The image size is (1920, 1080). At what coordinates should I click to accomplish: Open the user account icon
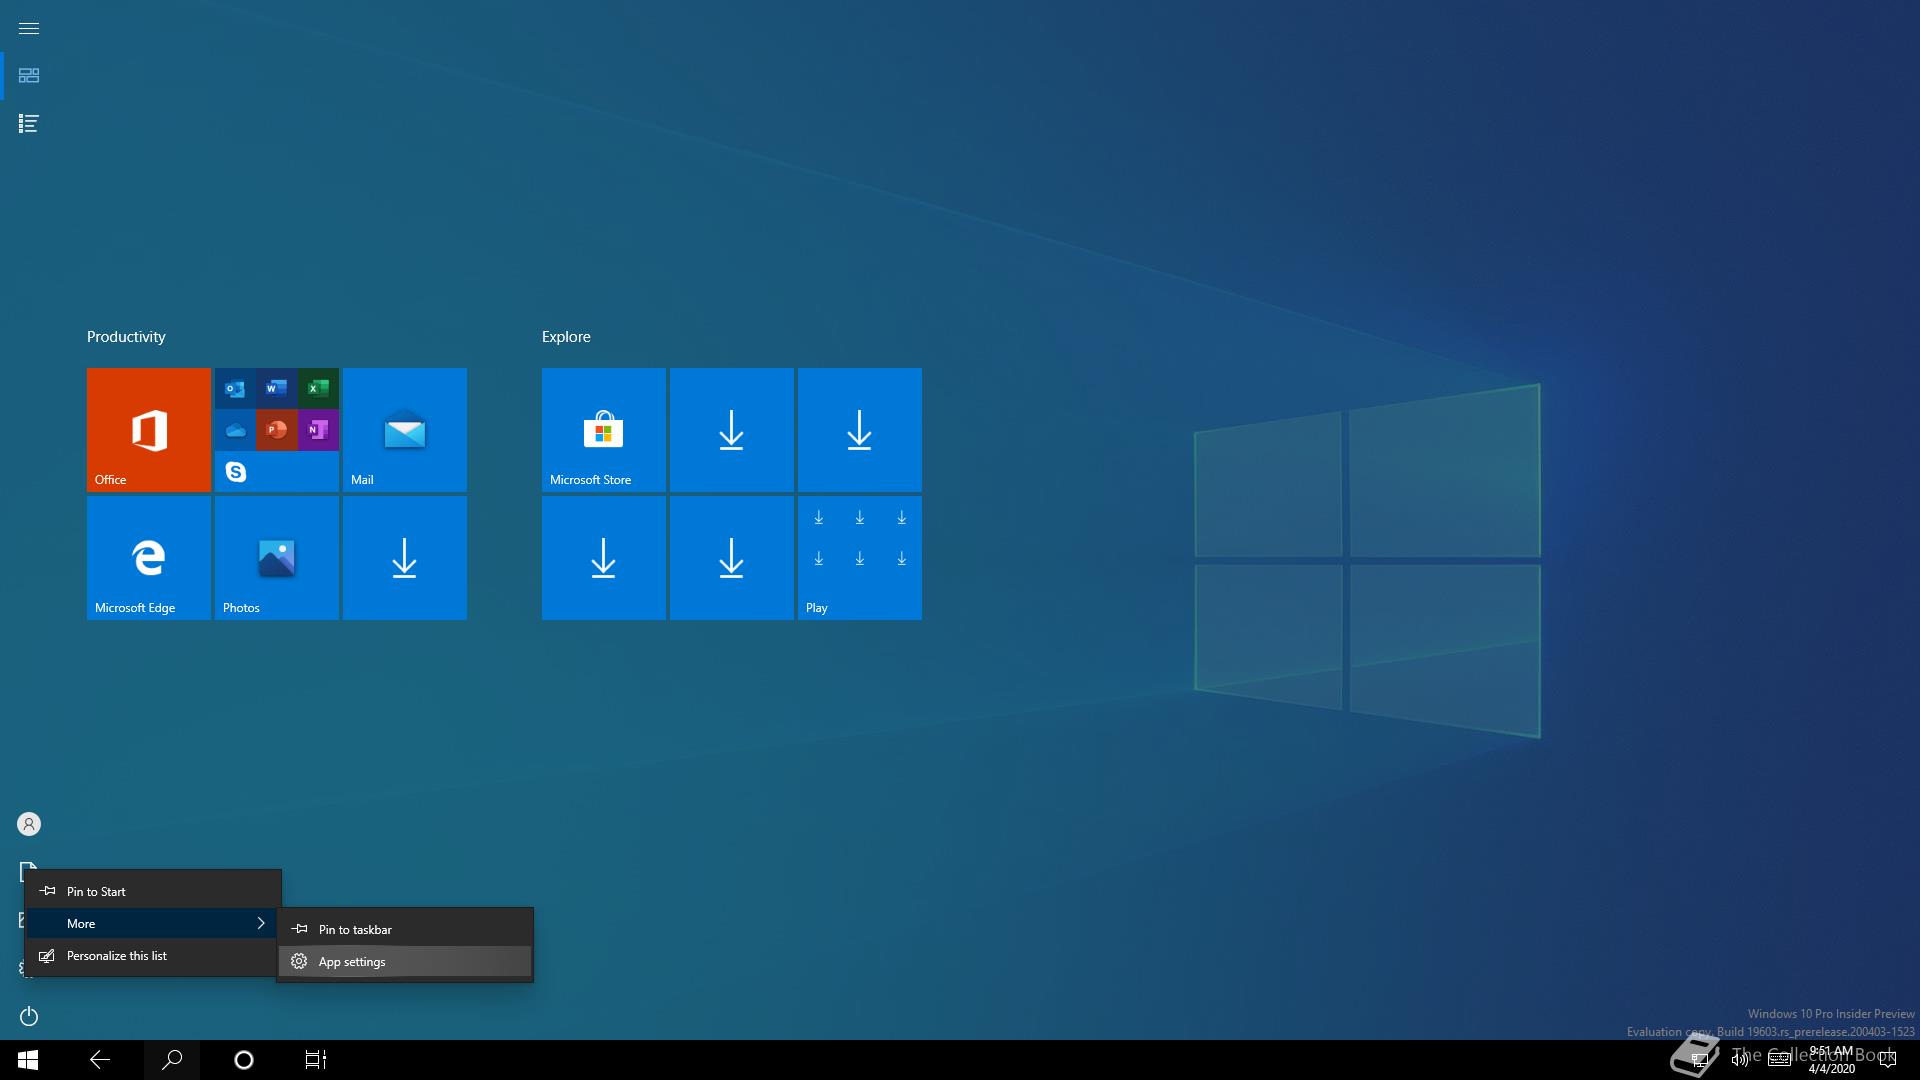point(29,824)
